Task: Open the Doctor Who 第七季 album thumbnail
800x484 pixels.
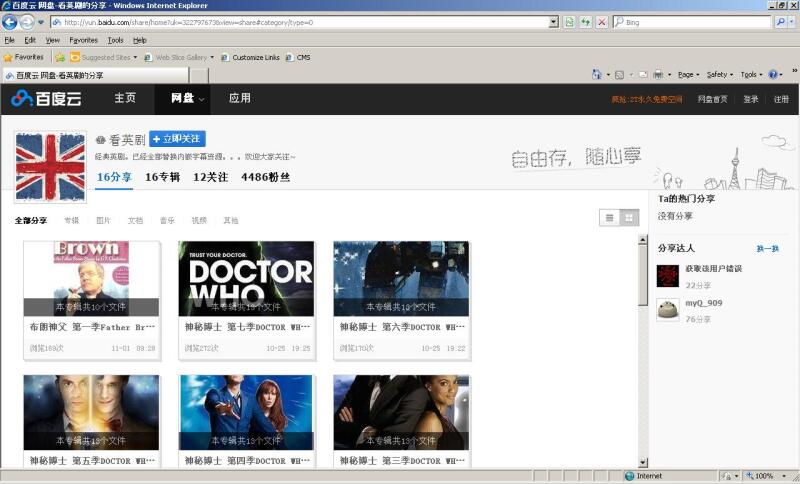Action: pyautogui.click(x=246, y=278)
